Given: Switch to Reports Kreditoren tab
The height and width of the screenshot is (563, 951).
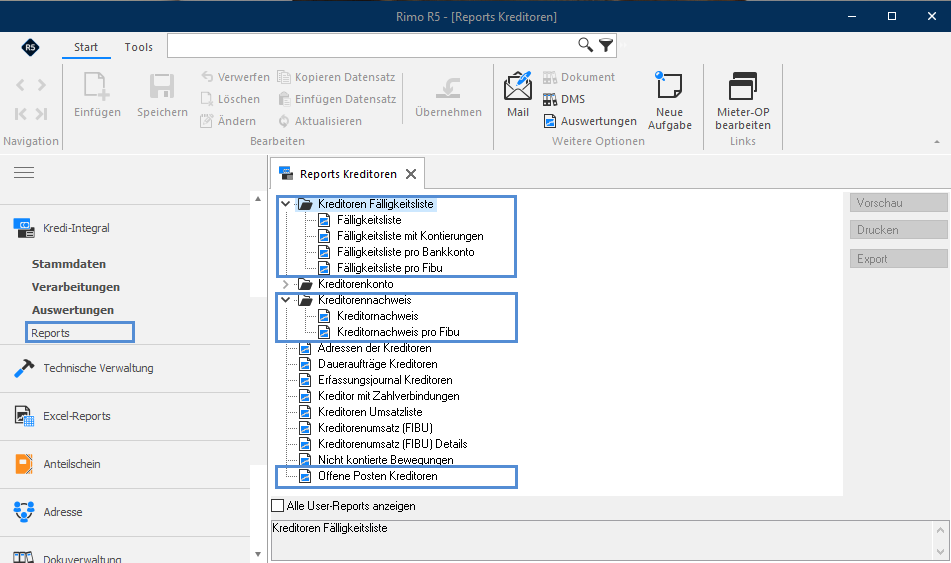Looking at the screenshot, I should [x=348, y=174].
